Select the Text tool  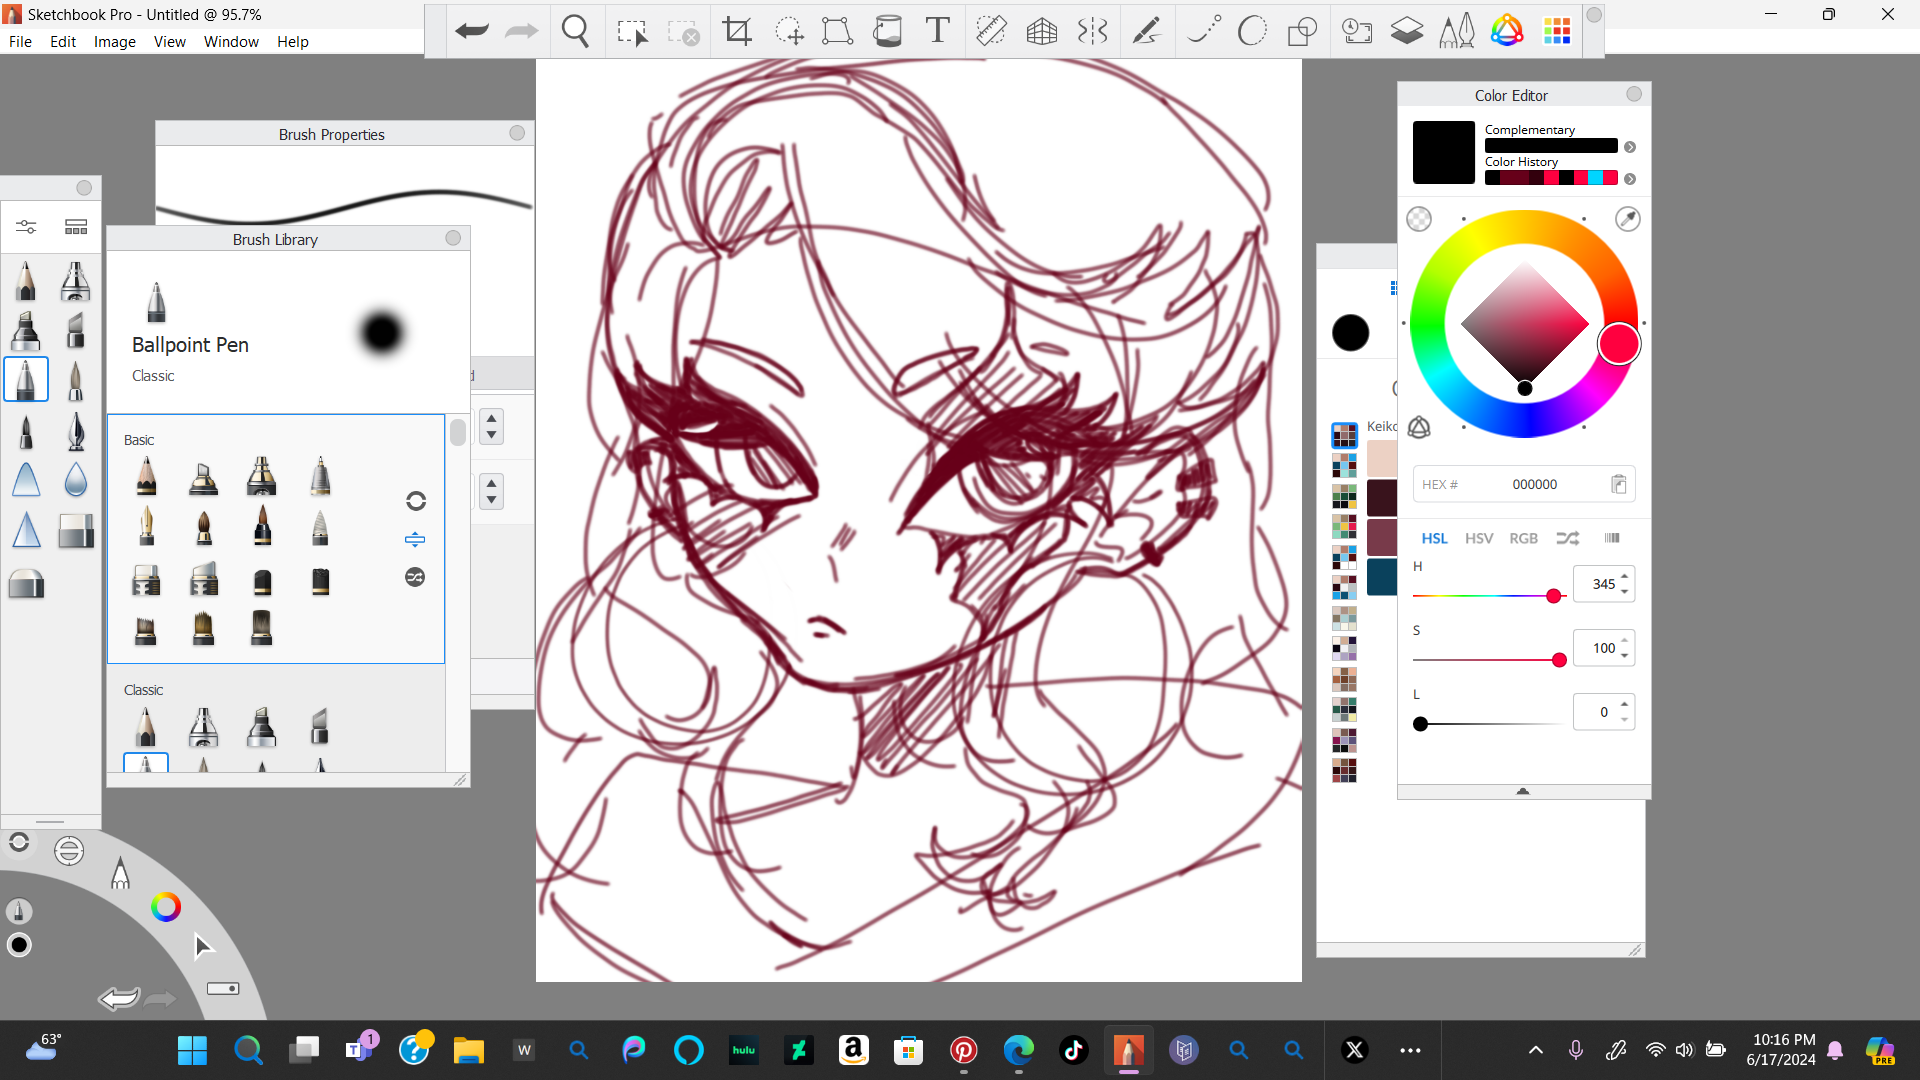click(x=937, y=31)
